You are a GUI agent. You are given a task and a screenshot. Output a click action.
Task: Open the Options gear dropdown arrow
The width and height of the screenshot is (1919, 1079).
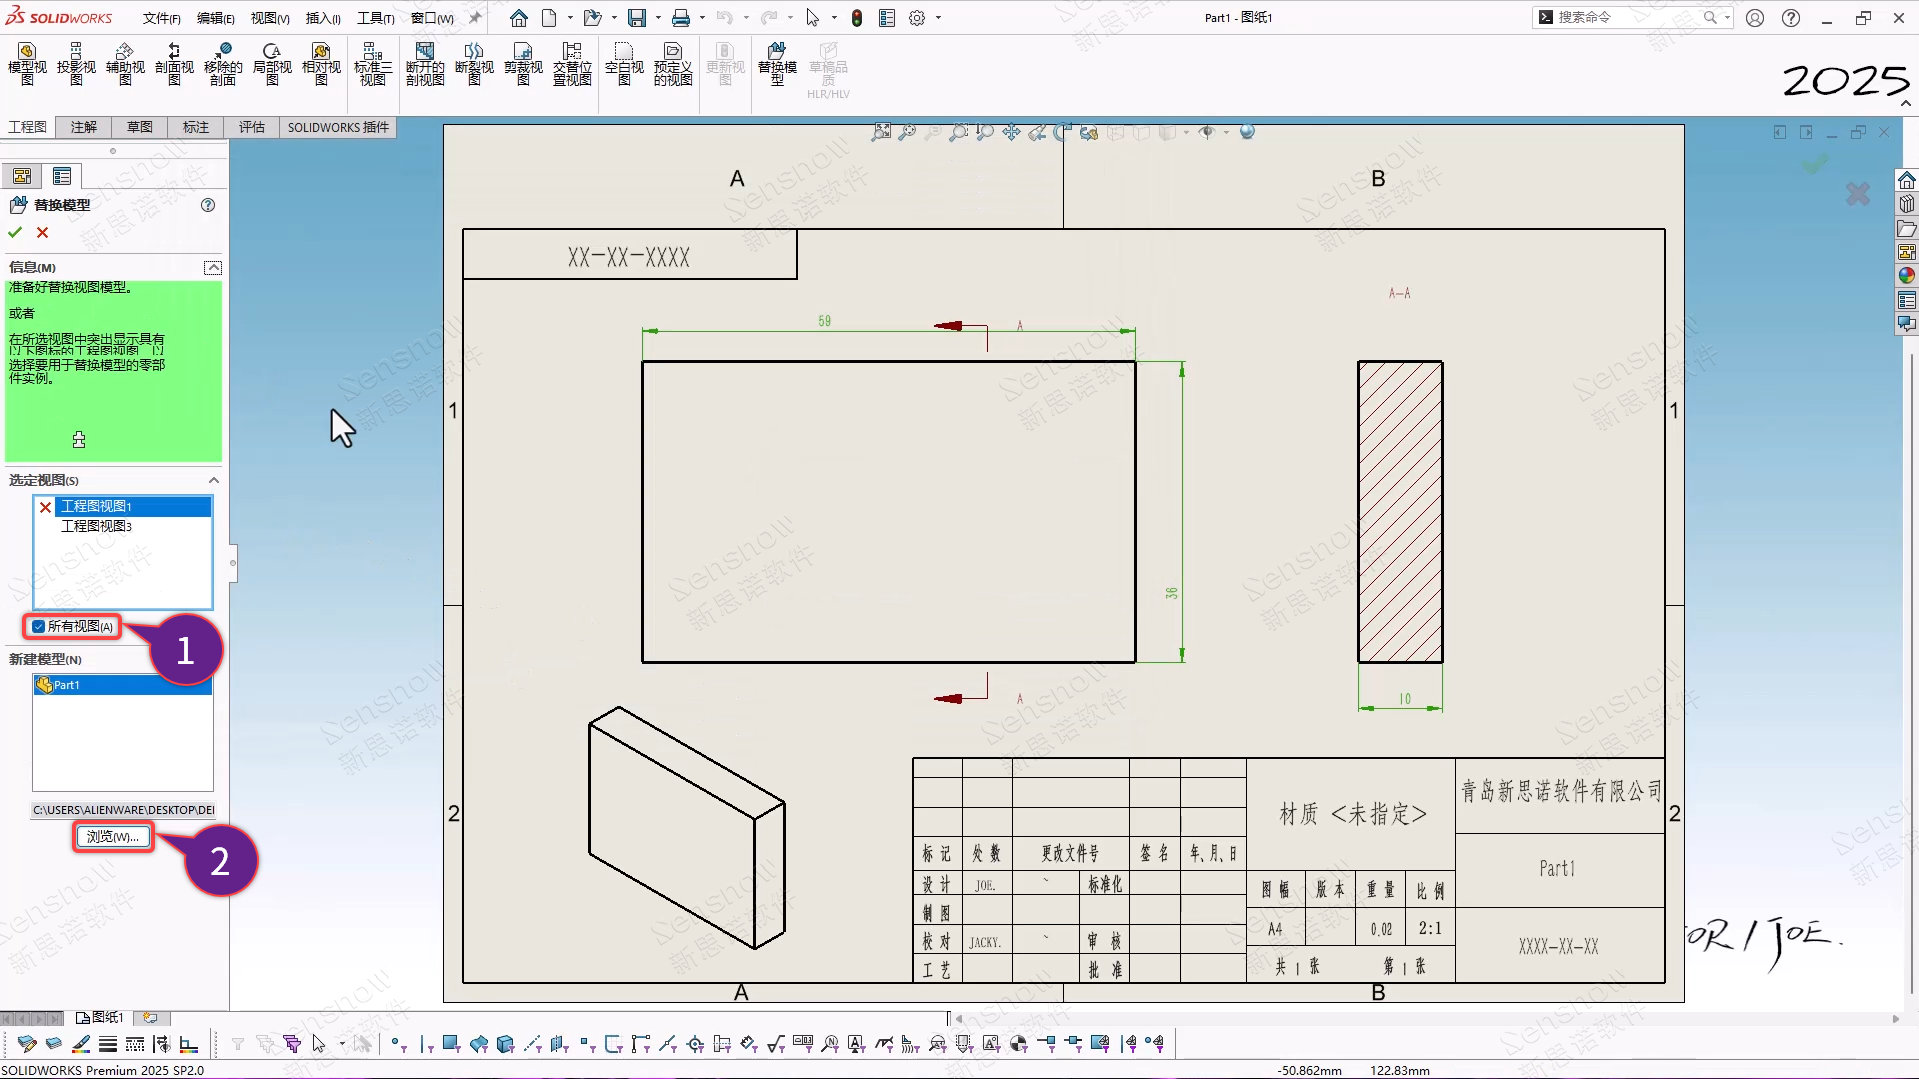pos(938,18)
